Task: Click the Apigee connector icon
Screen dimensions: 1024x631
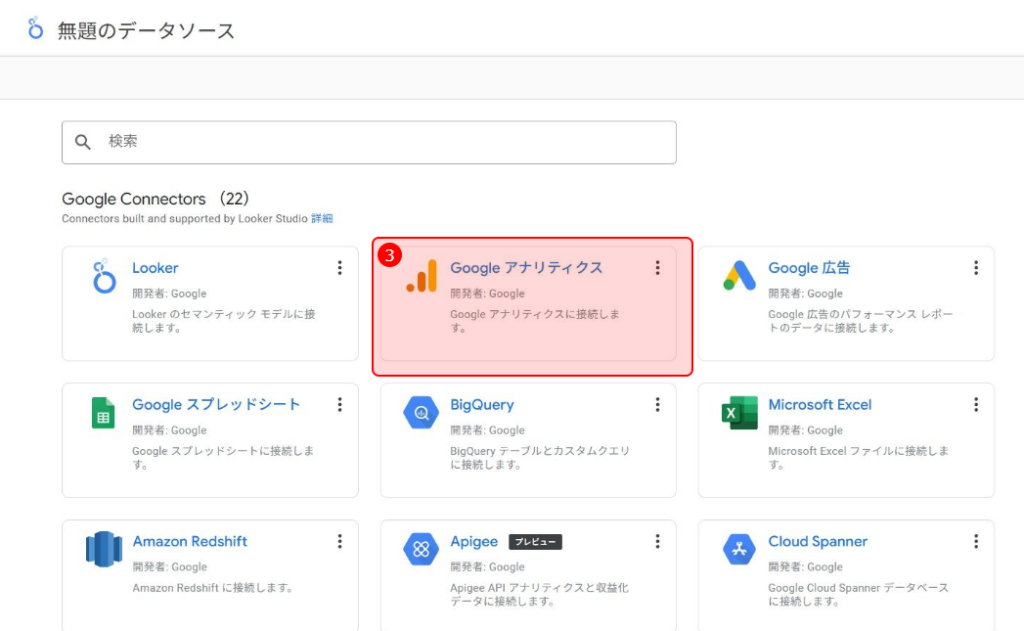Action: pyautogui.click(x=421, y=549)
